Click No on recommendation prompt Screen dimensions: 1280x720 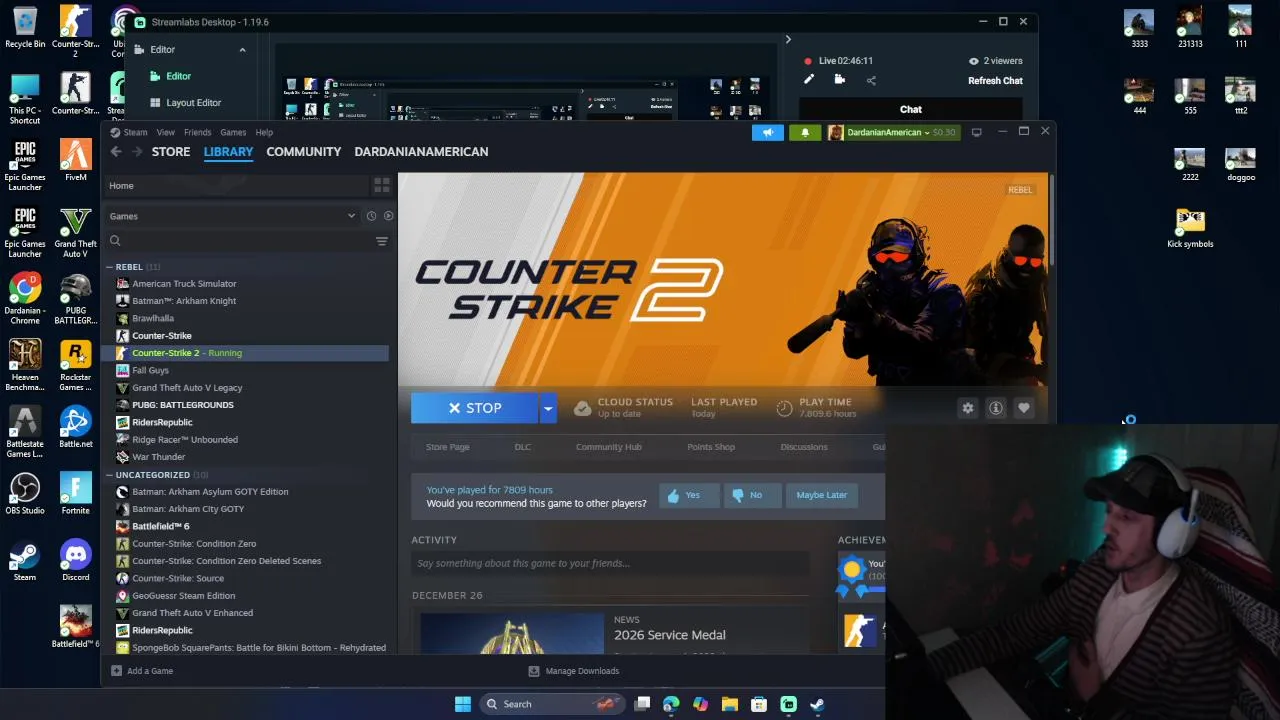tap(752, 495)
